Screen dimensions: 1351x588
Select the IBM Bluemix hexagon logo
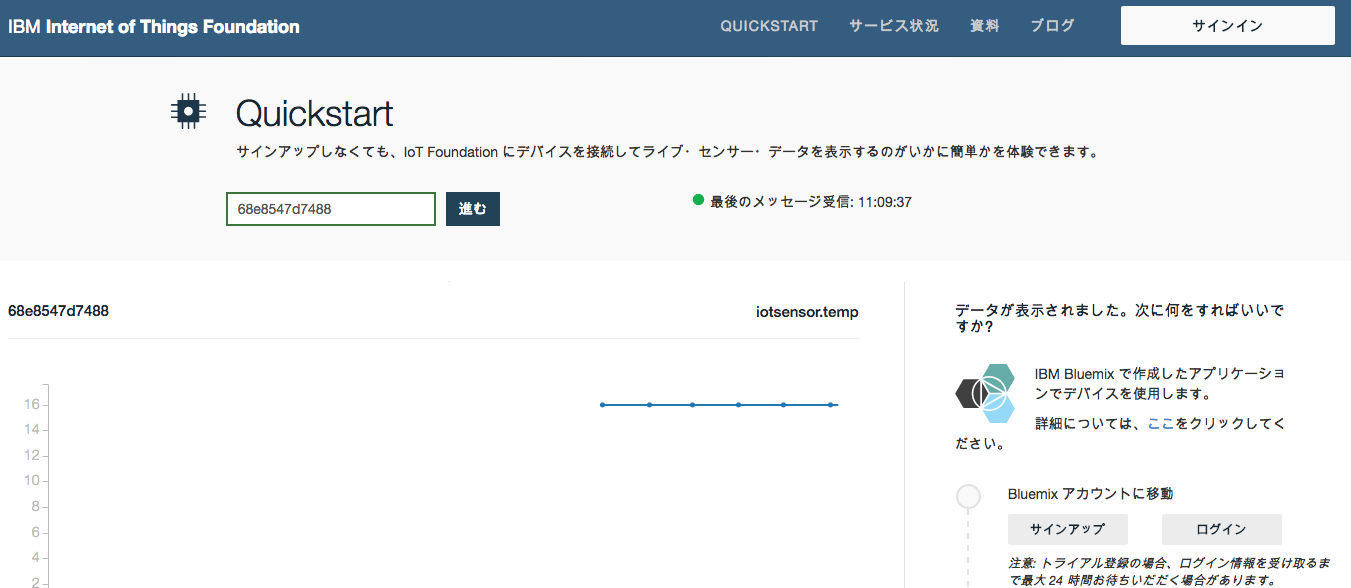(x=984, y=394)
